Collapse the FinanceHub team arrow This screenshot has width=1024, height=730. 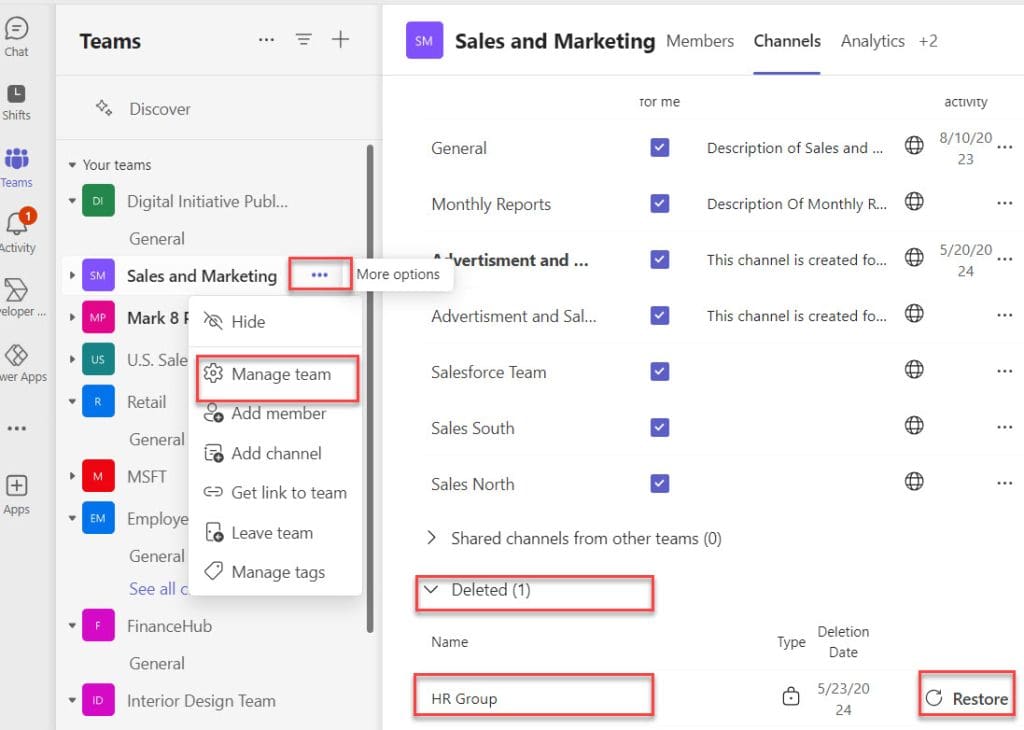[72, 626]
